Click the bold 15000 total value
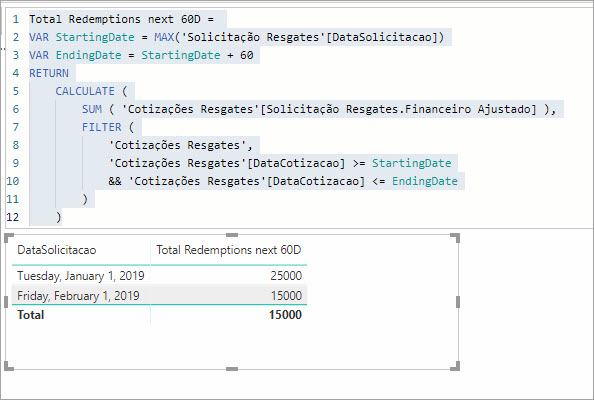594x400 pixels. click(x=285, y=315)
